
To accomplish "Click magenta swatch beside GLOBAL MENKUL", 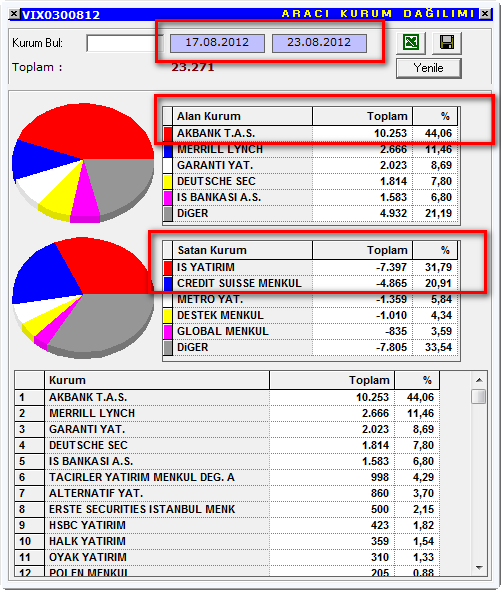I will [x=168, y=331].
